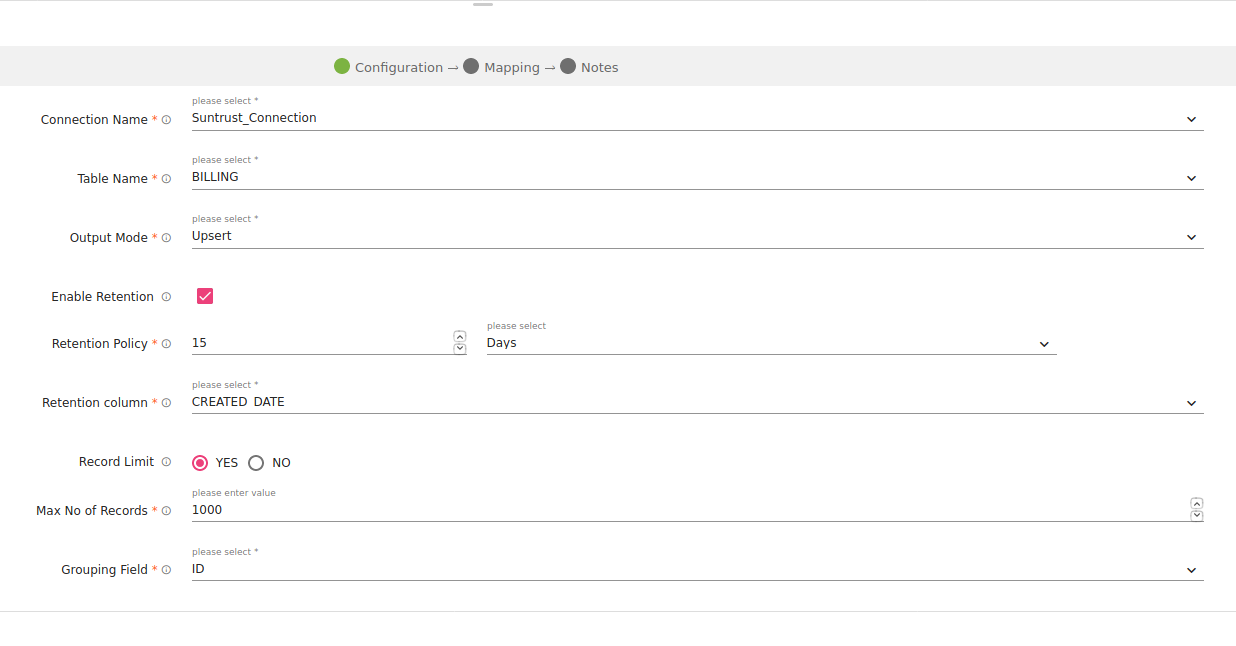The height and width of the screenshot is (646, 1236).
Task: Increase the Retention Policy value with up arrow
Action: (x=460, y=337)
